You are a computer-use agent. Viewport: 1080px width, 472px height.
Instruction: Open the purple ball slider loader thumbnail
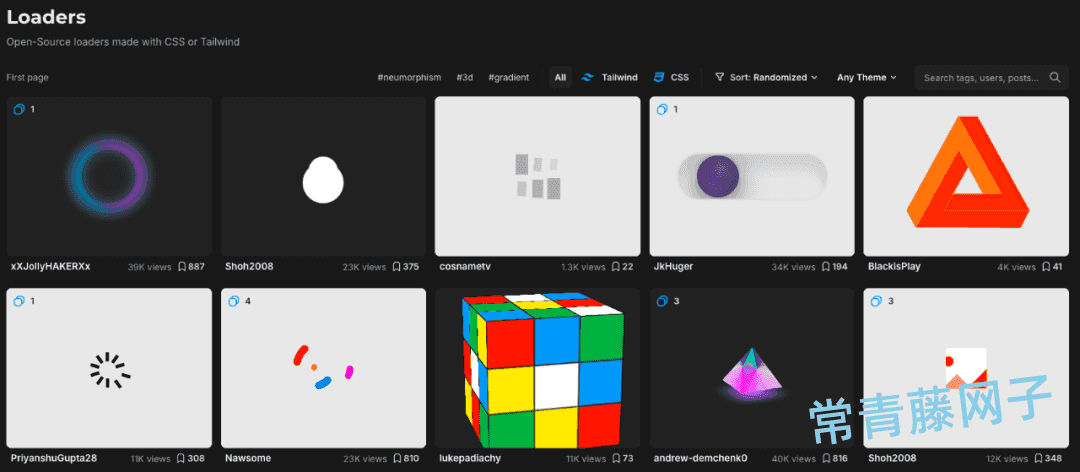click(x=752, y=176)
